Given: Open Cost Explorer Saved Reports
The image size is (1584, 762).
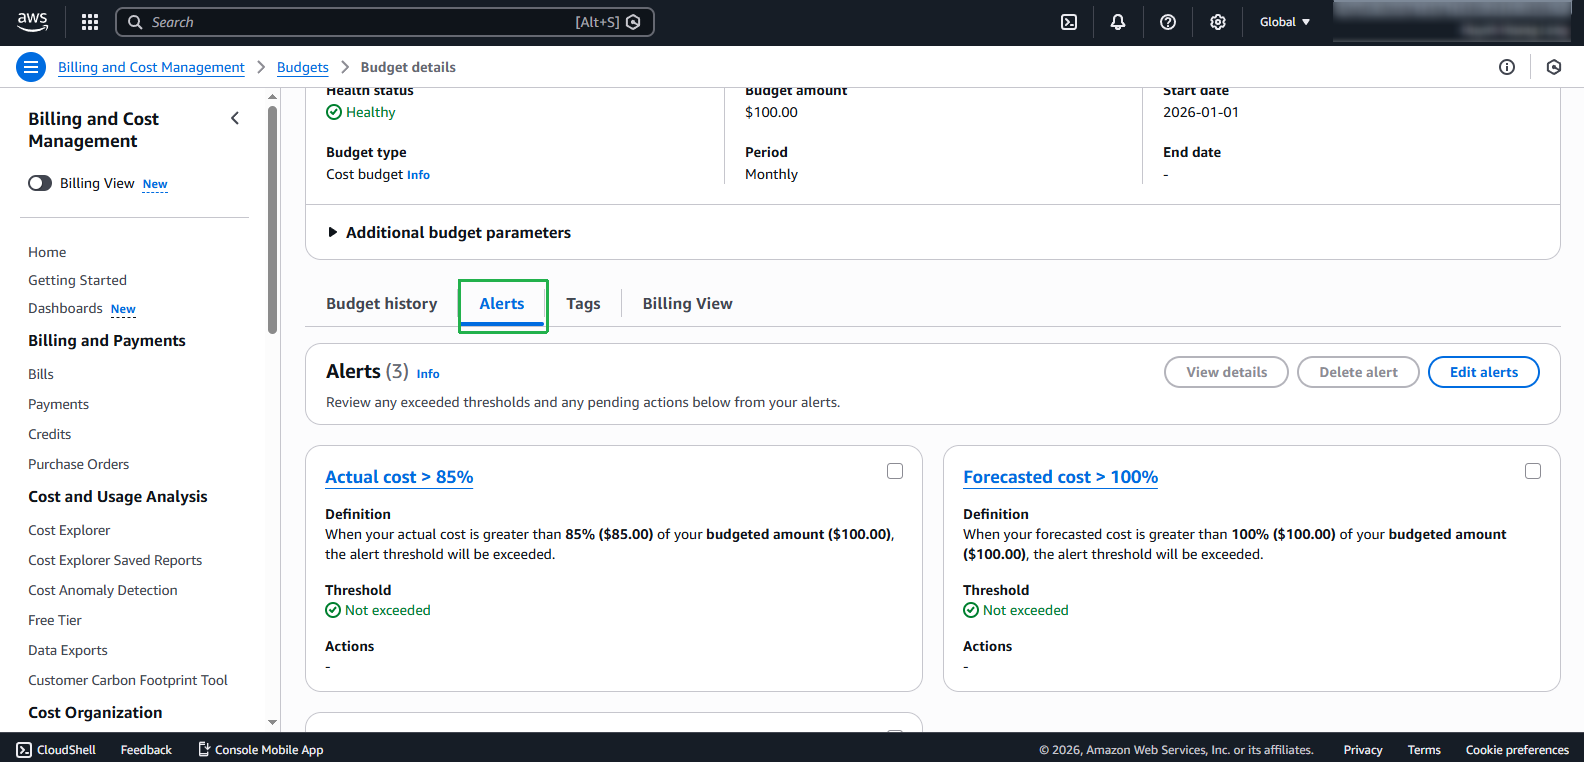Looking at the screenshot, I should point(115,560).
